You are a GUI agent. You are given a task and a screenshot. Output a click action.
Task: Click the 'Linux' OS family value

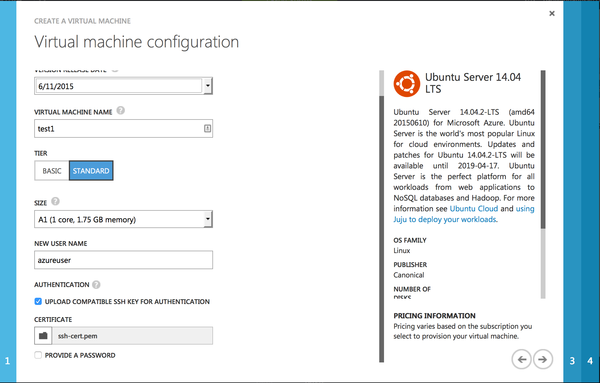401,251
